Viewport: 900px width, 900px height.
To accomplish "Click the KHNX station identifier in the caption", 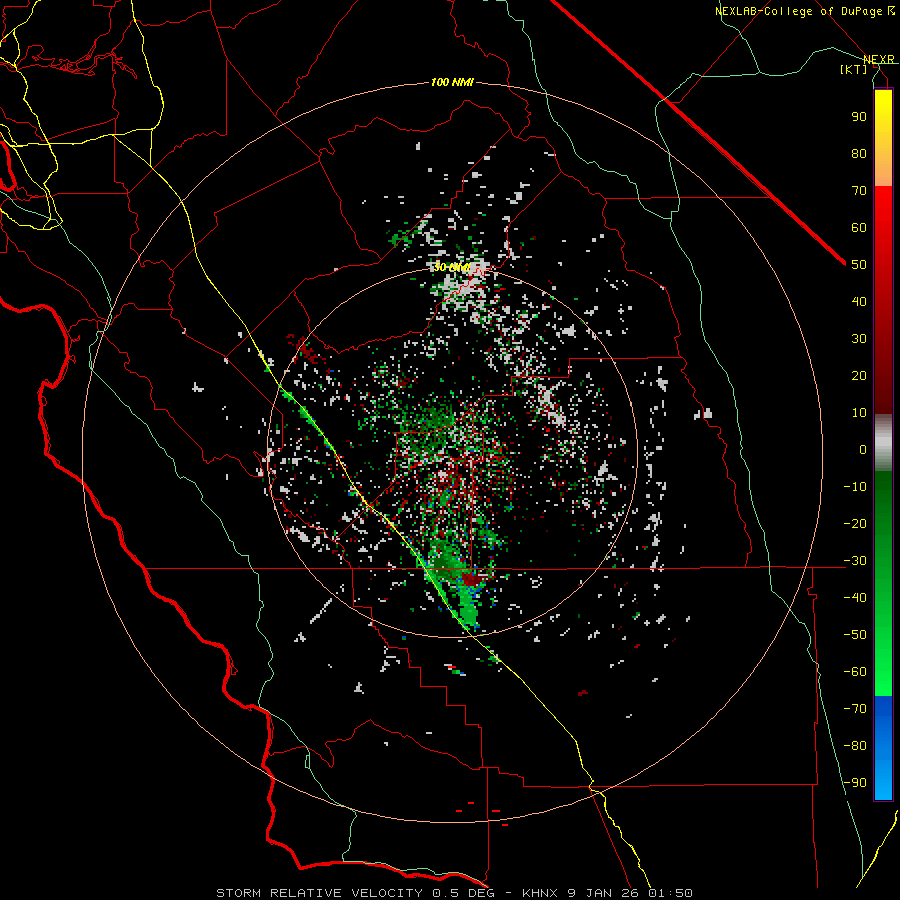I will click(540, 893).
